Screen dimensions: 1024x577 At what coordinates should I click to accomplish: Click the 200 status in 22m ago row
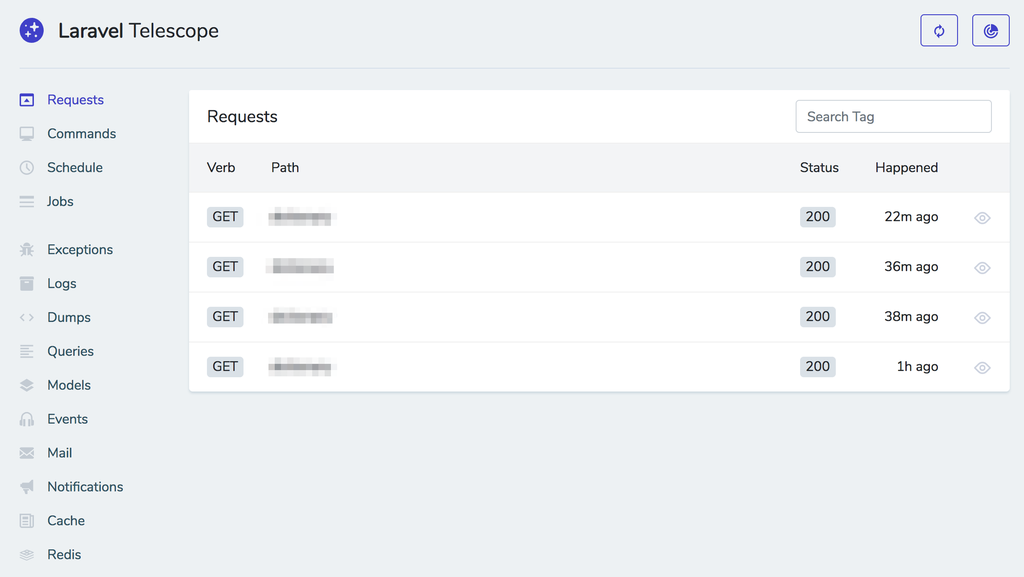818,217
